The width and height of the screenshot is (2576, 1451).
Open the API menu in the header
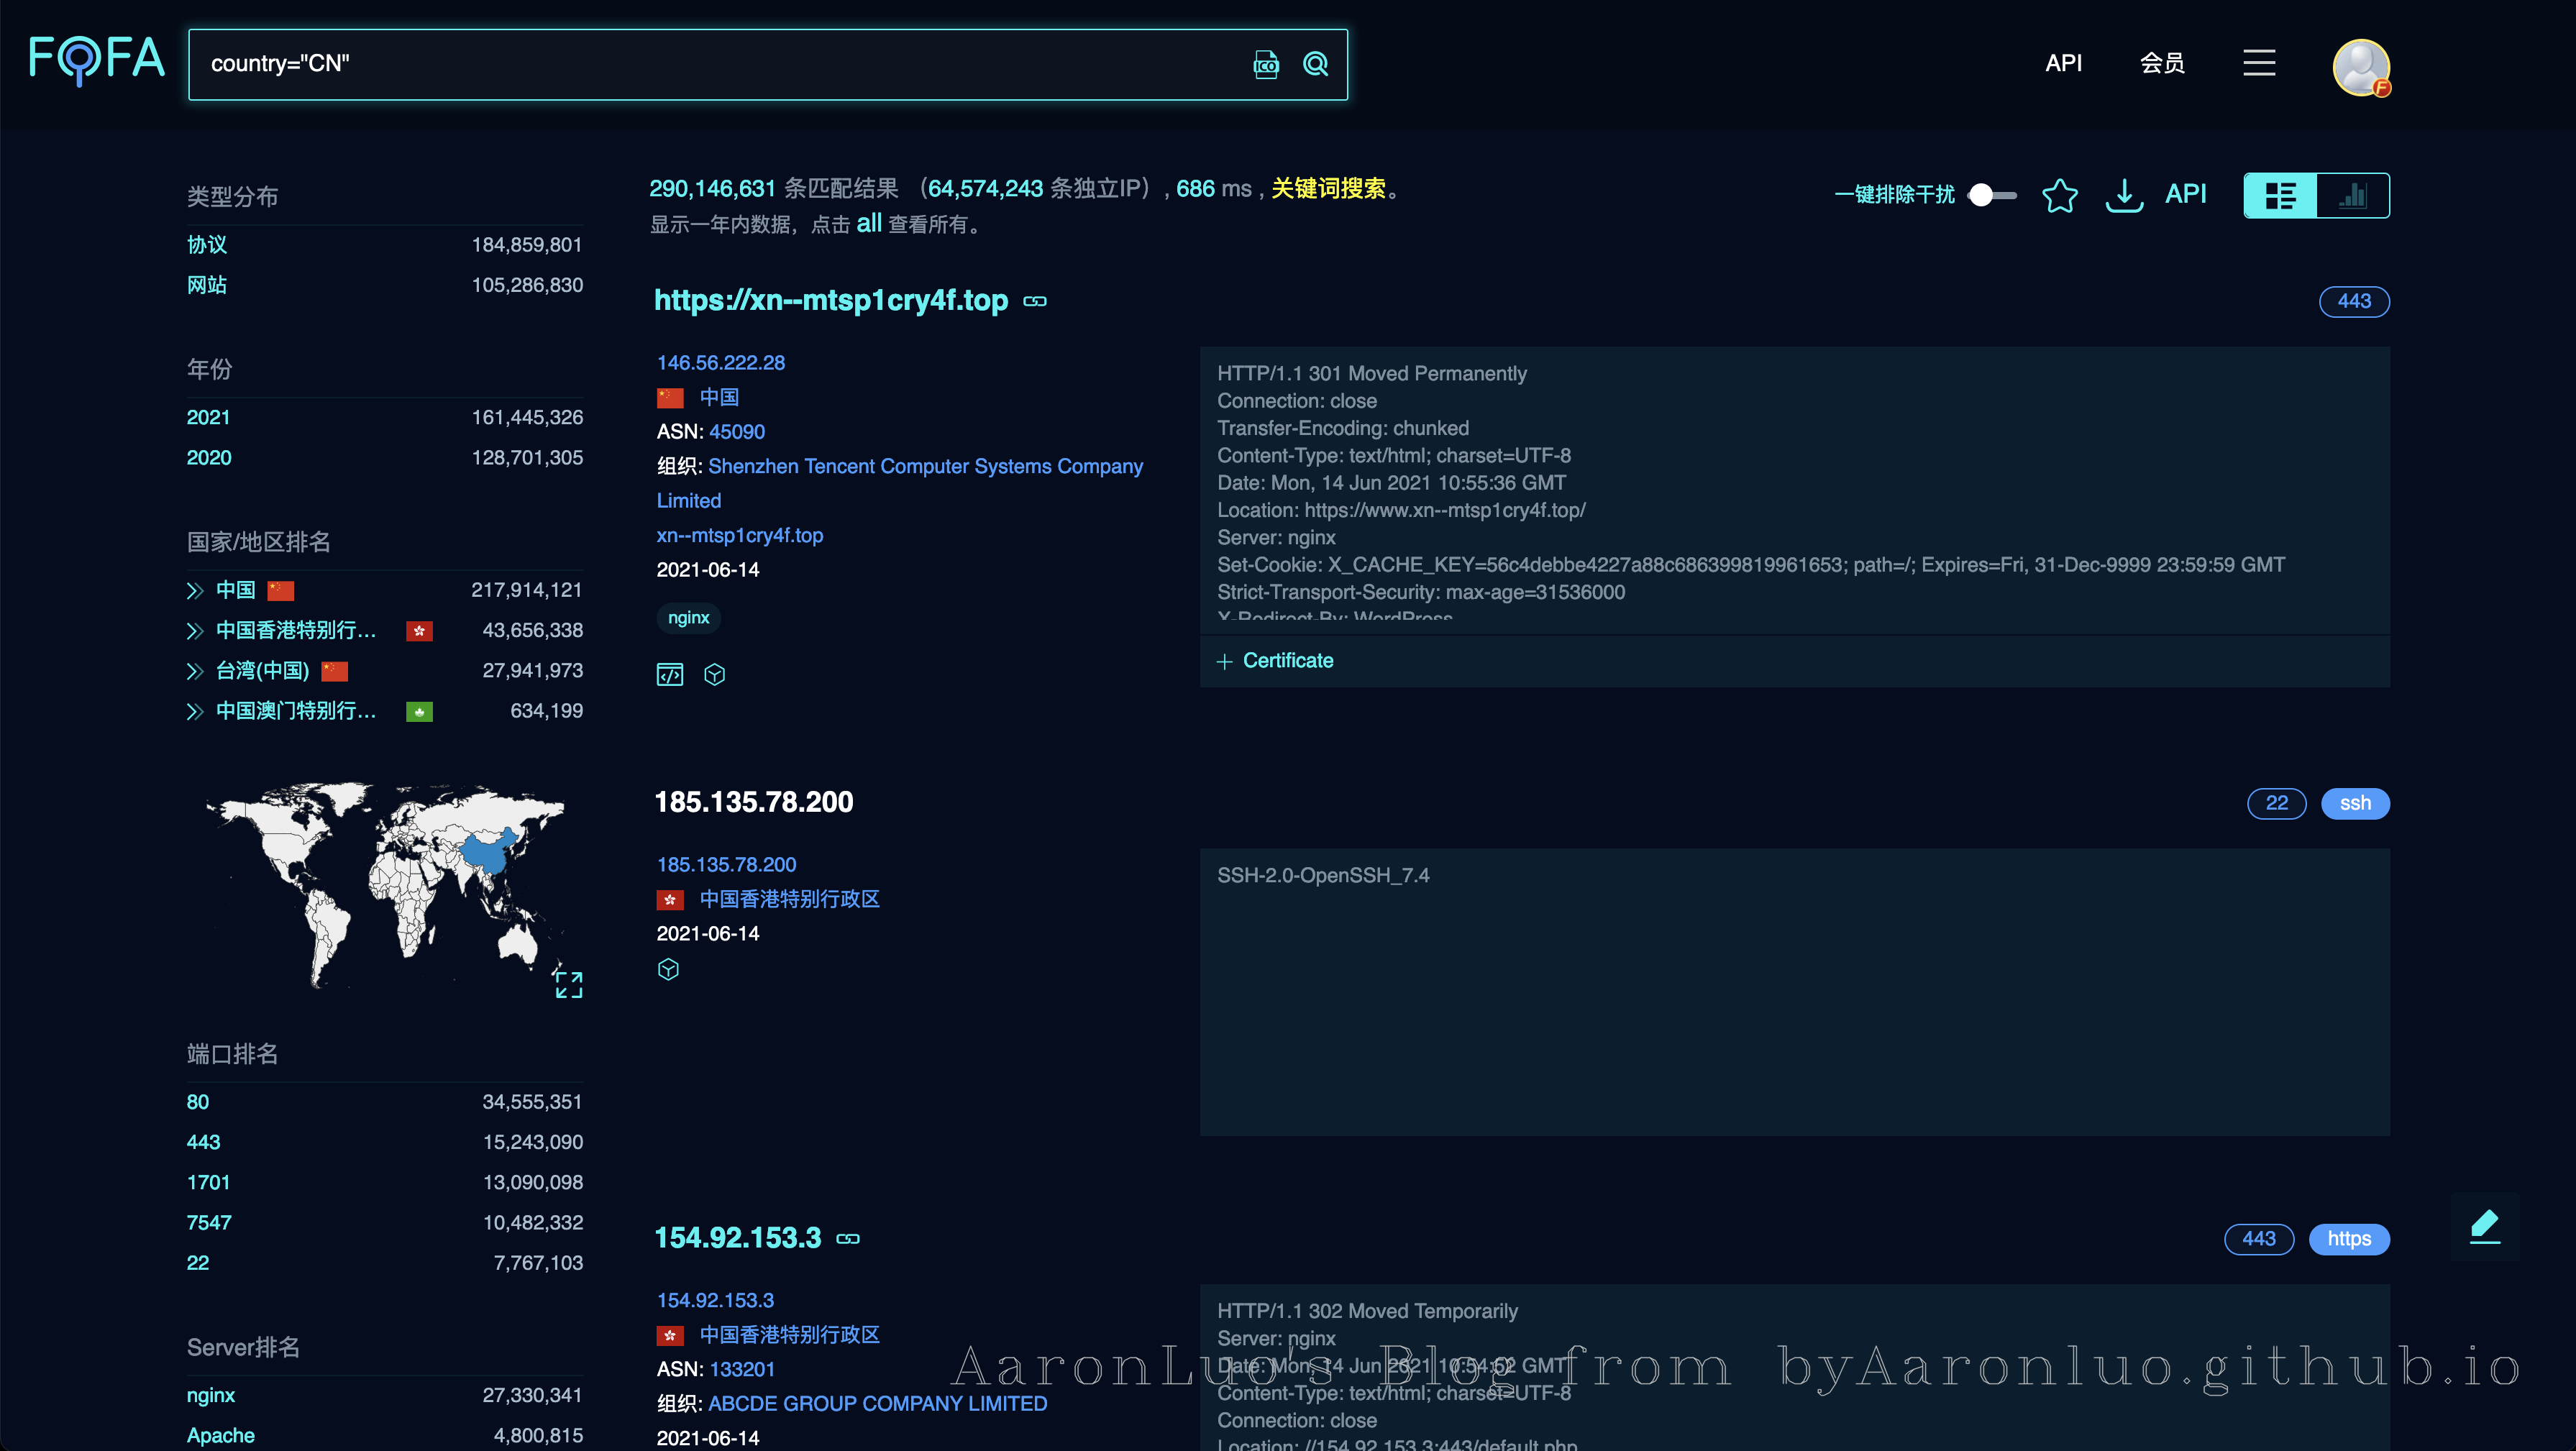2063,63
